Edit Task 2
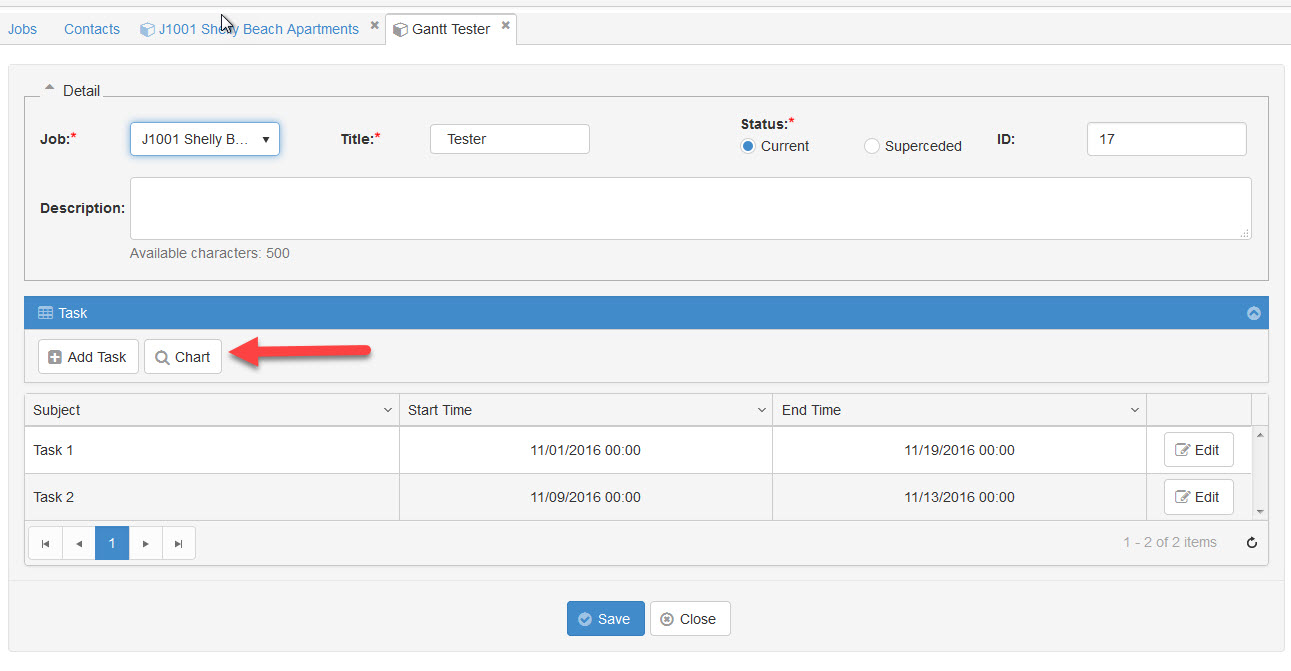1291x671 pixels. coord(1198,497)
